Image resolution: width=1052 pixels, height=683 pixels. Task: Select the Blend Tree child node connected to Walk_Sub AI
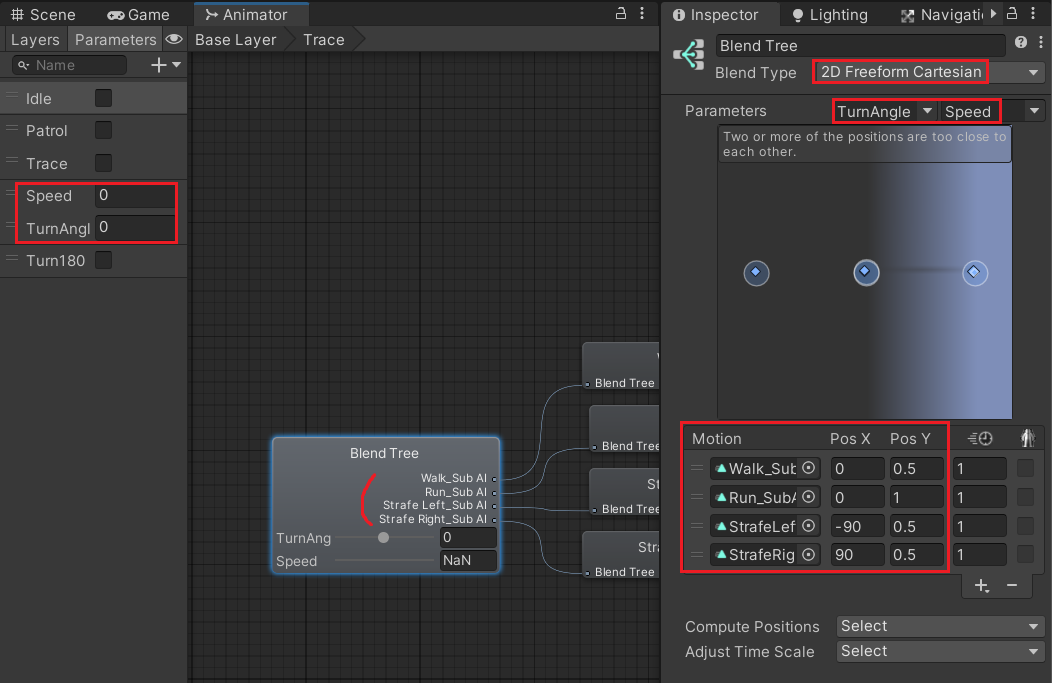621,366
